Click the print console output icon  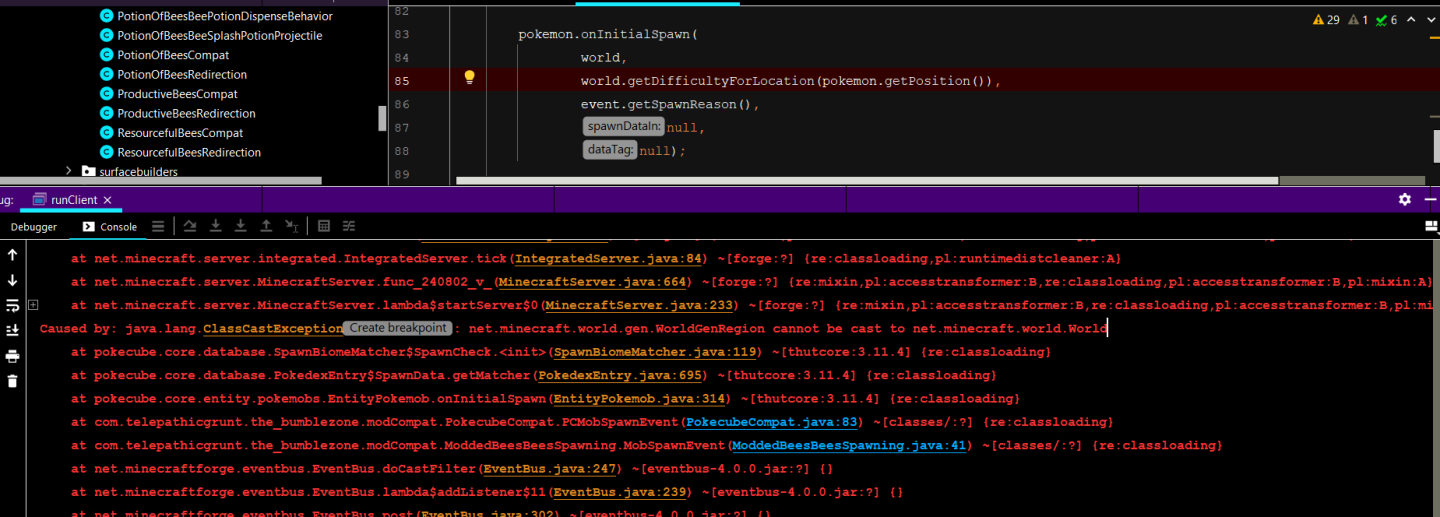(12, 356)
